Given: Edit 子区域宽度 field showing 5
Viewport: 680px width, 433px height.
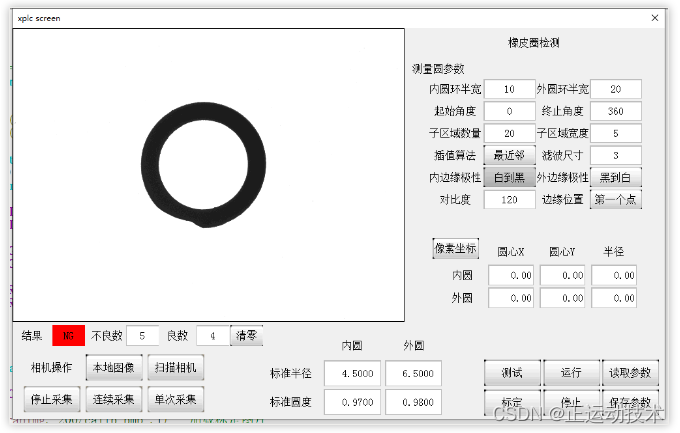Looking at the screenshot, I should click(x=615, y=133).
